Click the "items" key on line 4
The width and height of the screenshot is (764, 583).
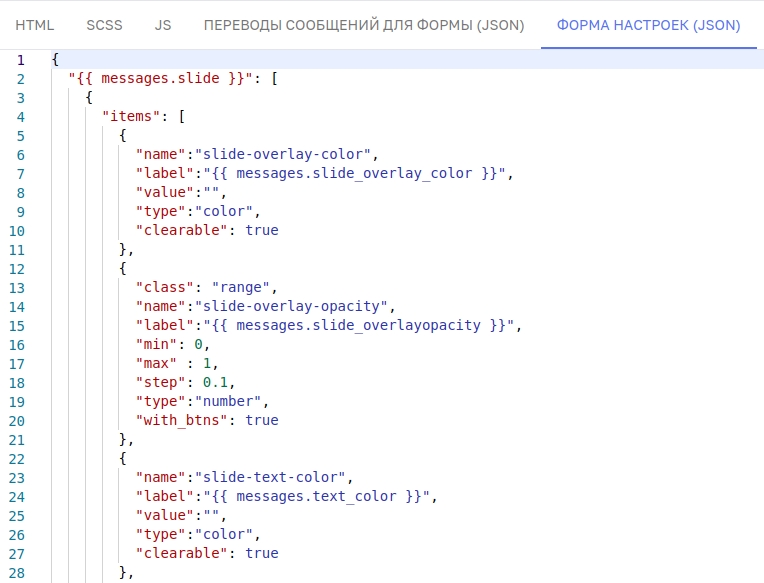click(131, 116)
